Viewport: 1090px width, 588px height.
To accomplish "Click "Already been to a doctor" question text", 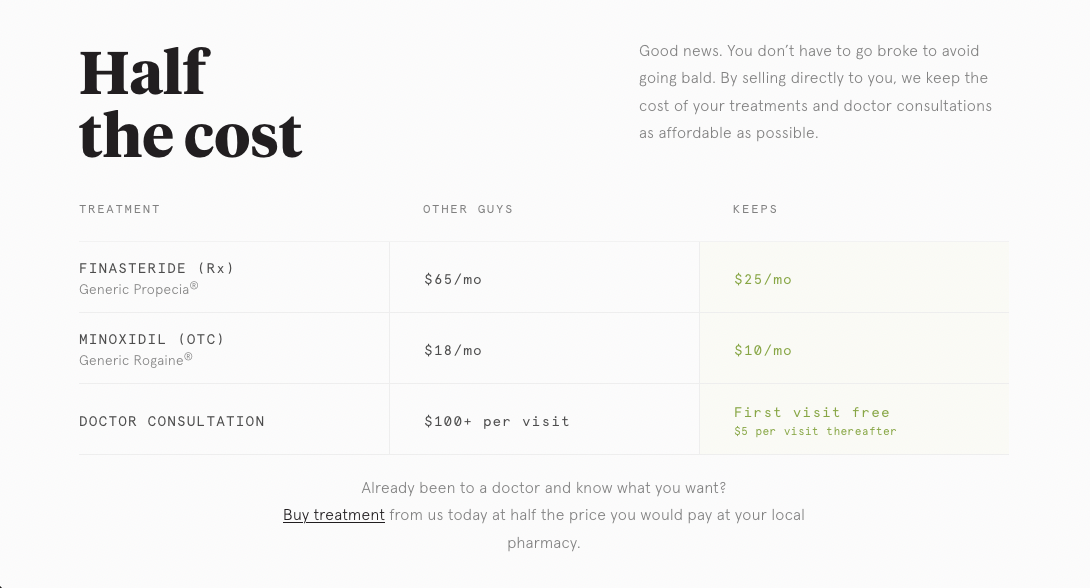I will tap(544, 488).
